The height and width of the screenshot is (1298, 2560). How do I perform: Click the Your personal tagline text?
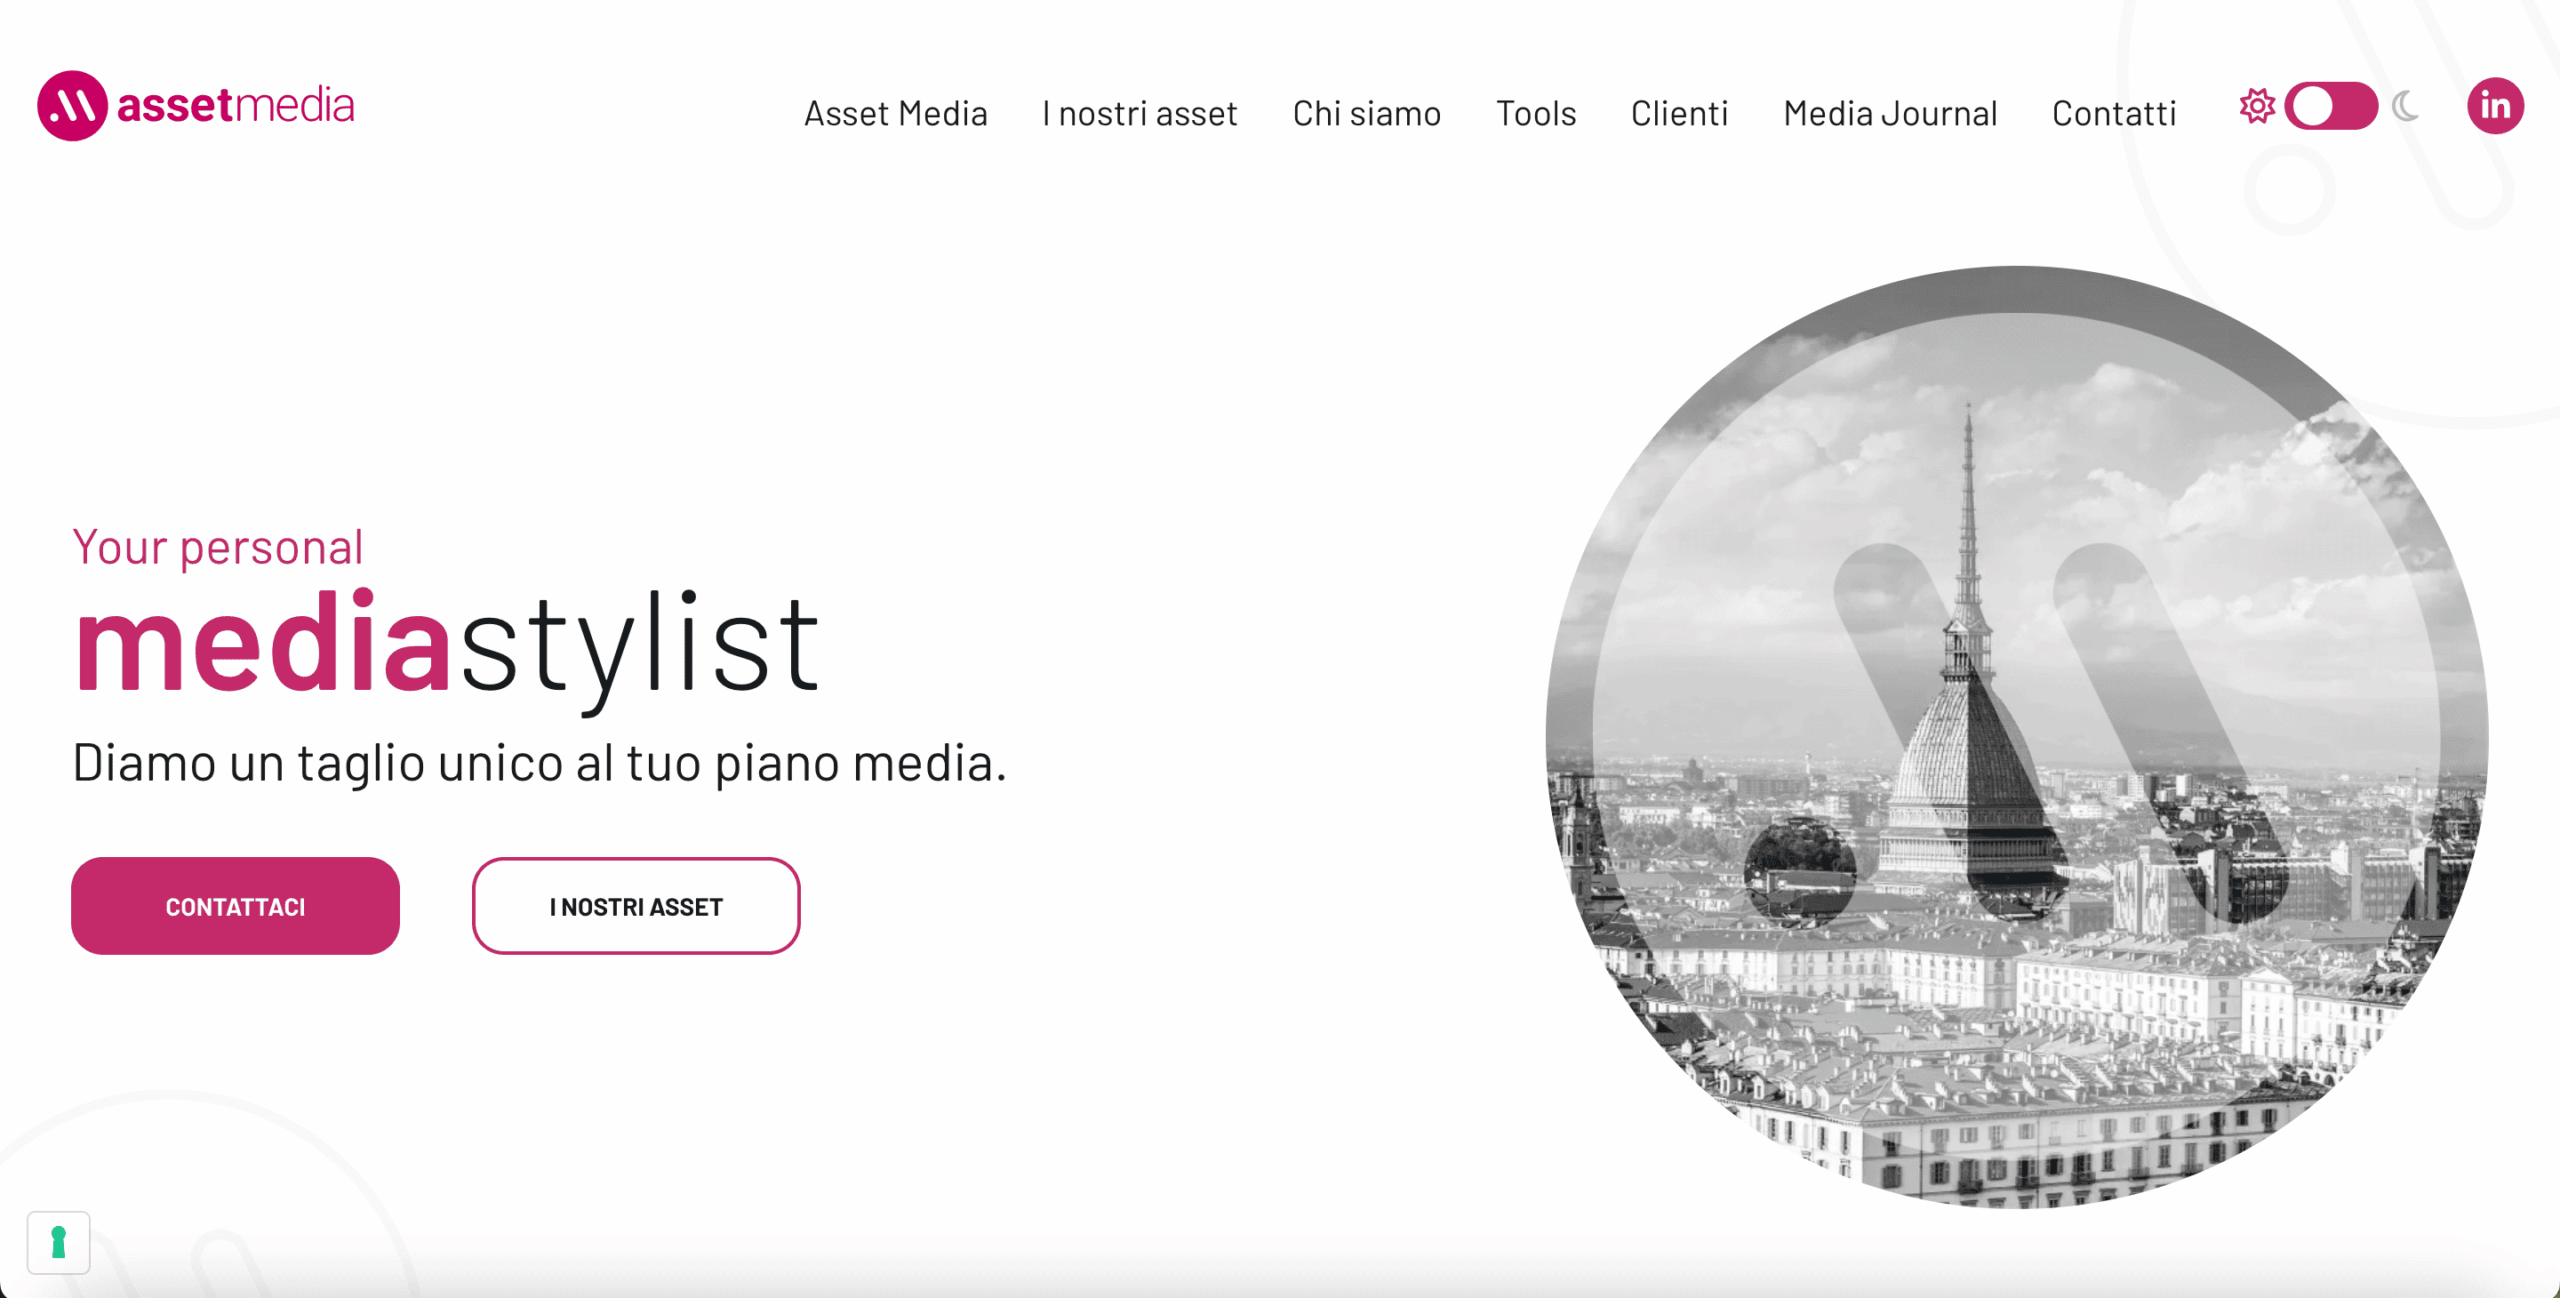tap(218, 548)
